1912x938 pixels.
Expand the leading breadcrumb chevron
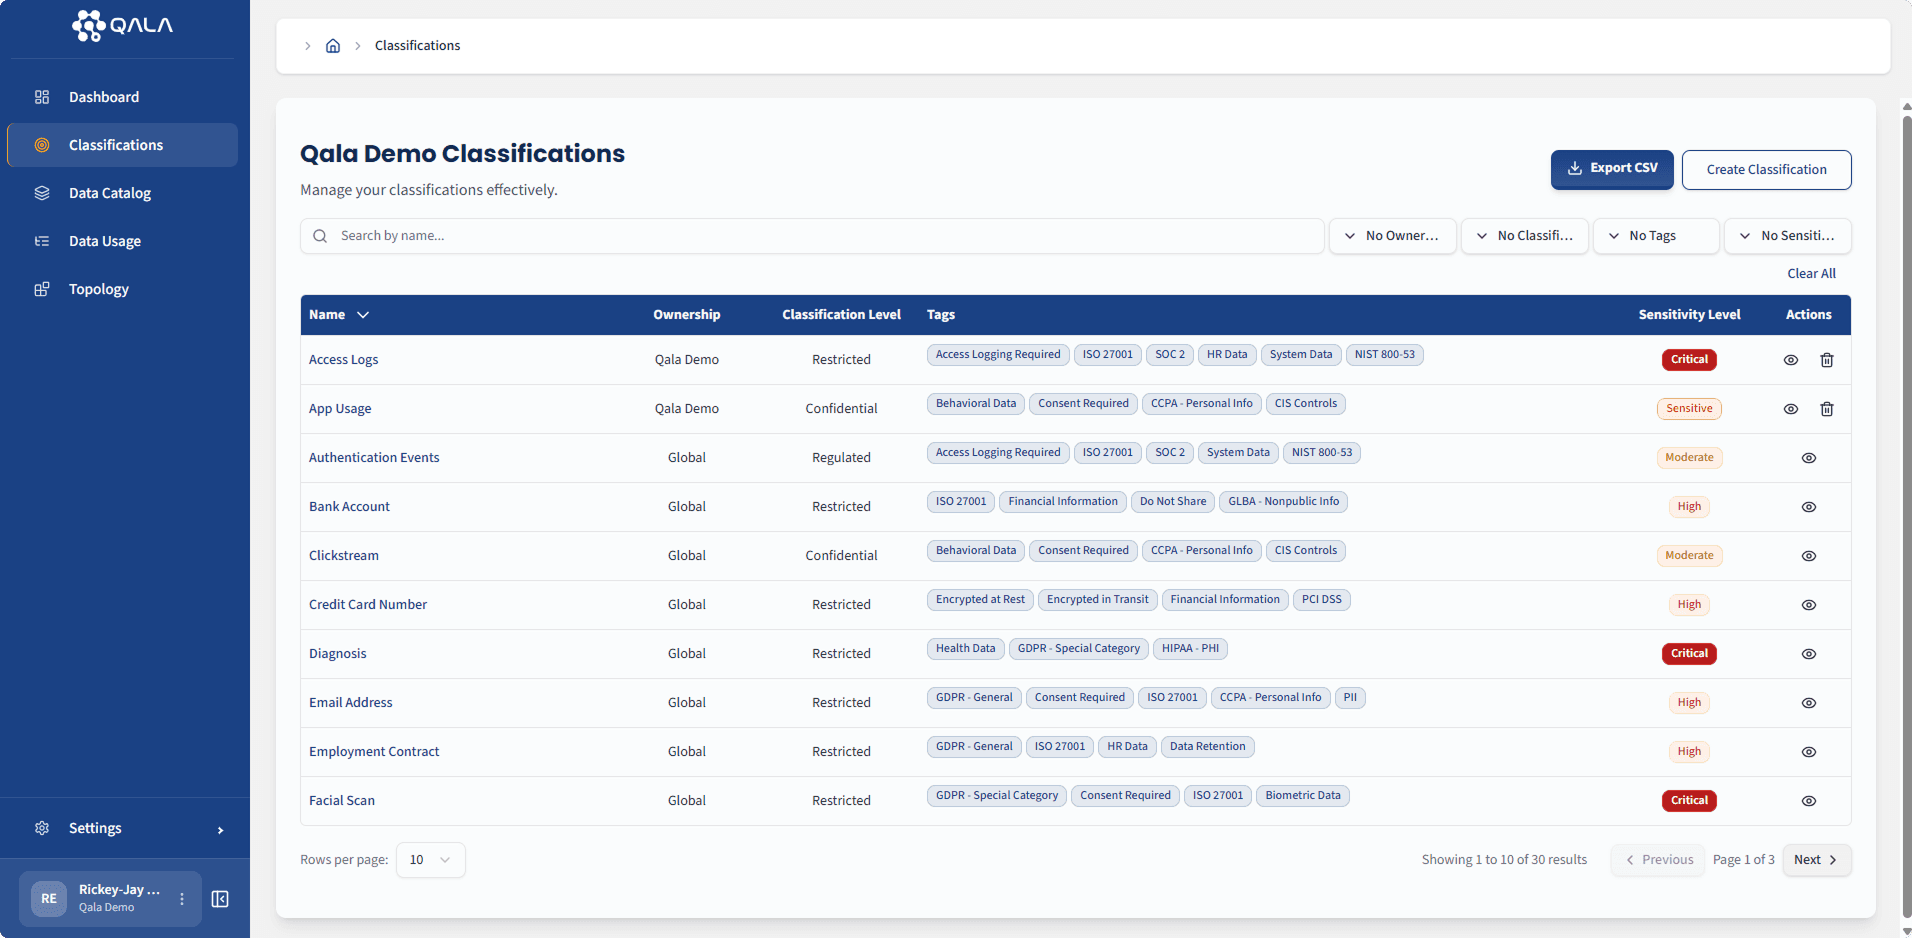(x=307, y=46)
